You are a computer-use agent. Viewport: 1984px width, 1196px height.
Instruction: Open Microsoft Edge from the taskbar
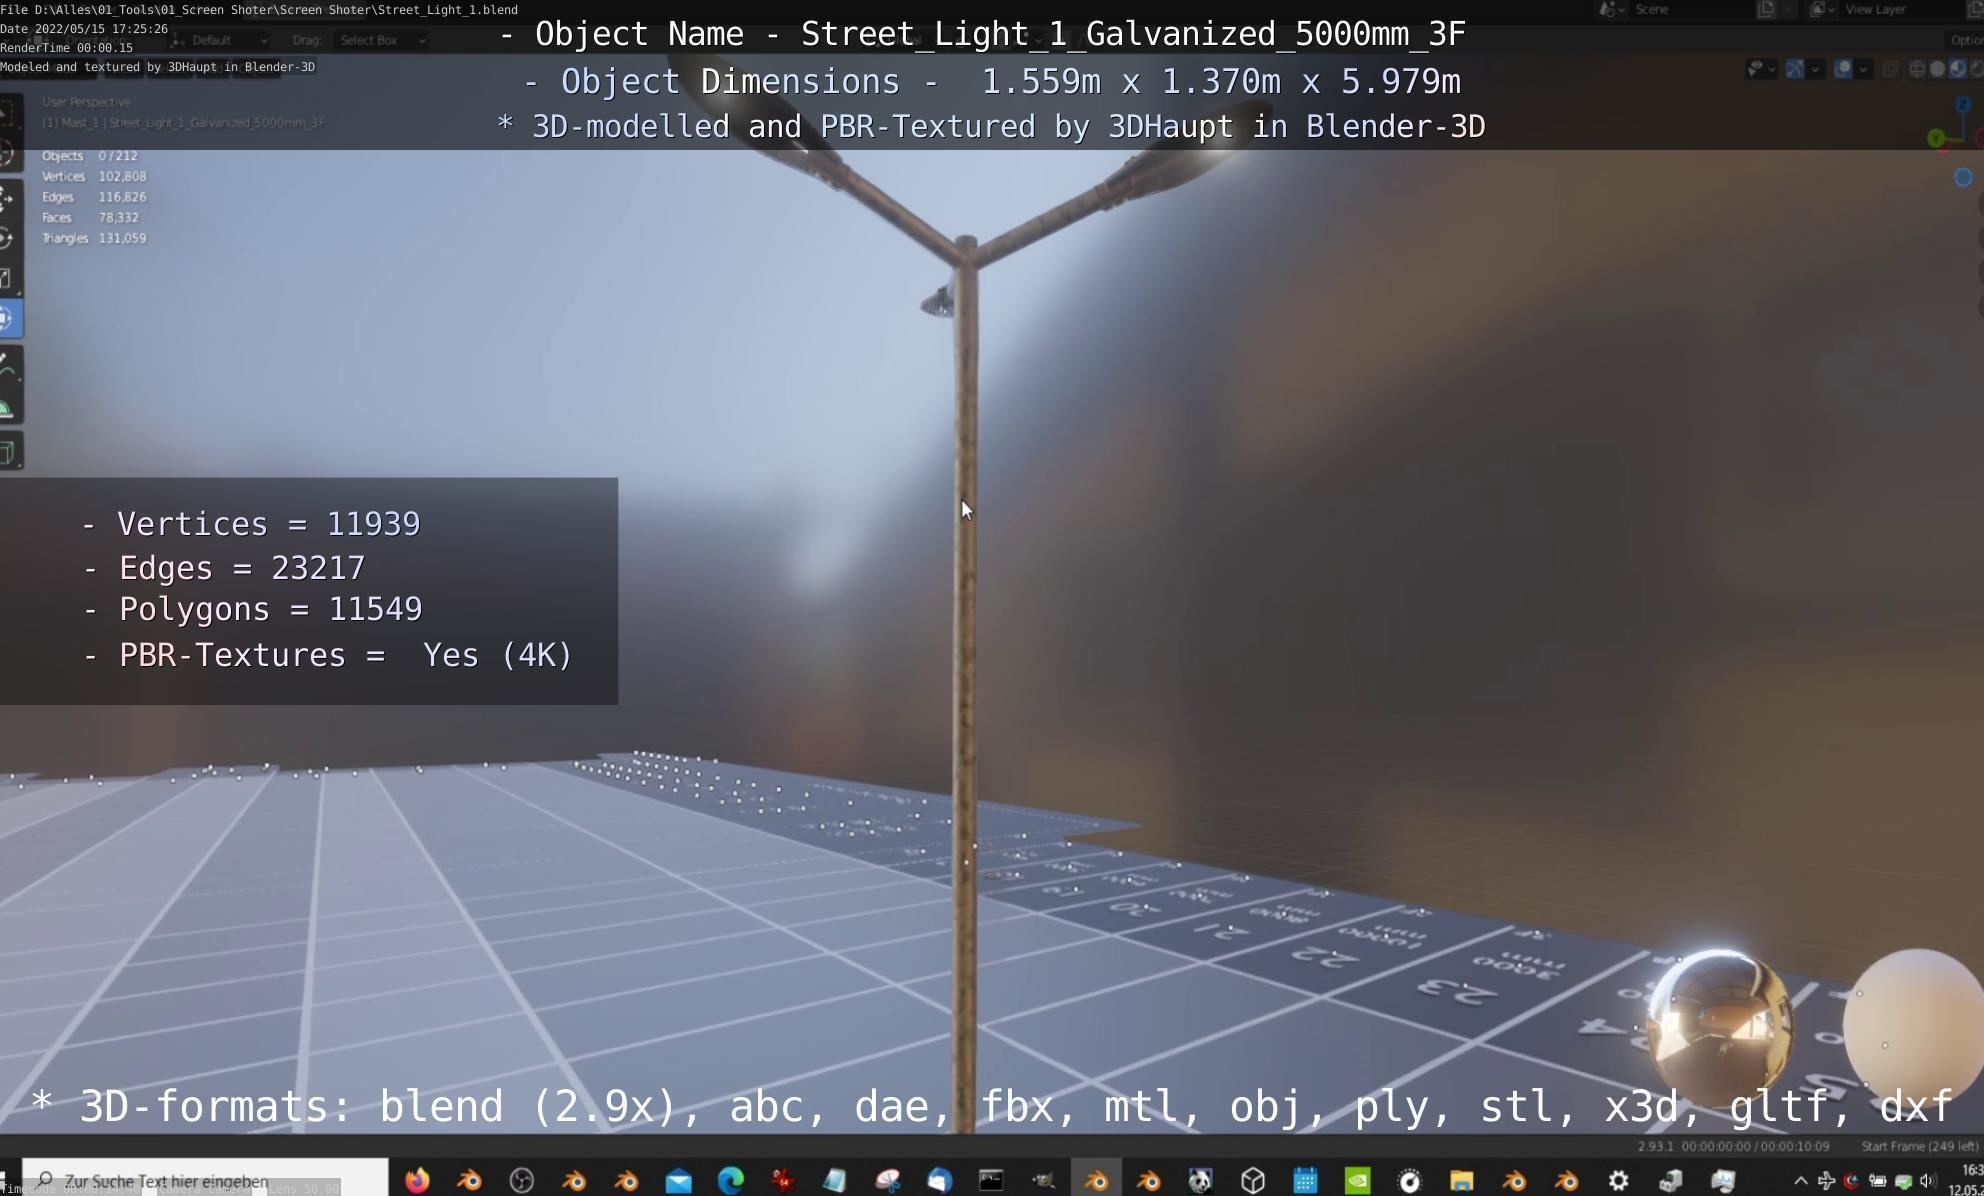(x=730, y=1180)
